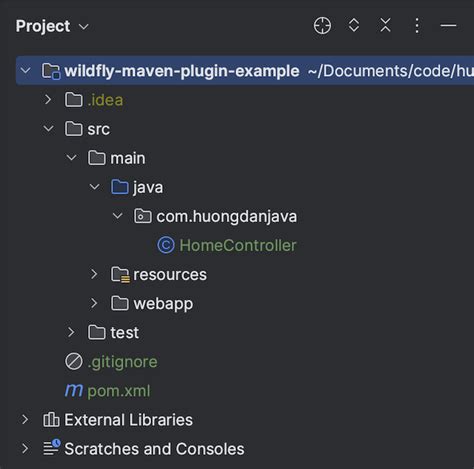Expand the webapp folder chevron
The height and width of the screenshot is (469, 474).
tap(94, 303)
